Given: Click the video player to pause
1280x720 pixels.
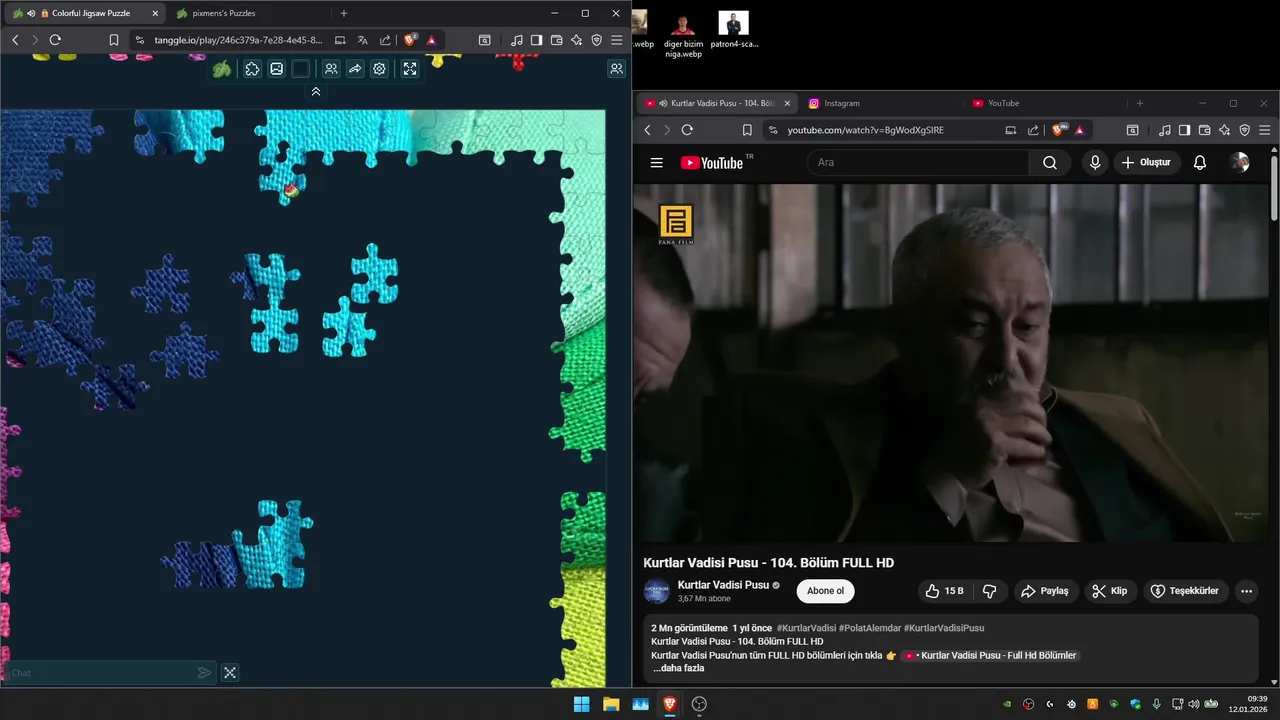Looking at the screenshot, I should pos(951,362).
